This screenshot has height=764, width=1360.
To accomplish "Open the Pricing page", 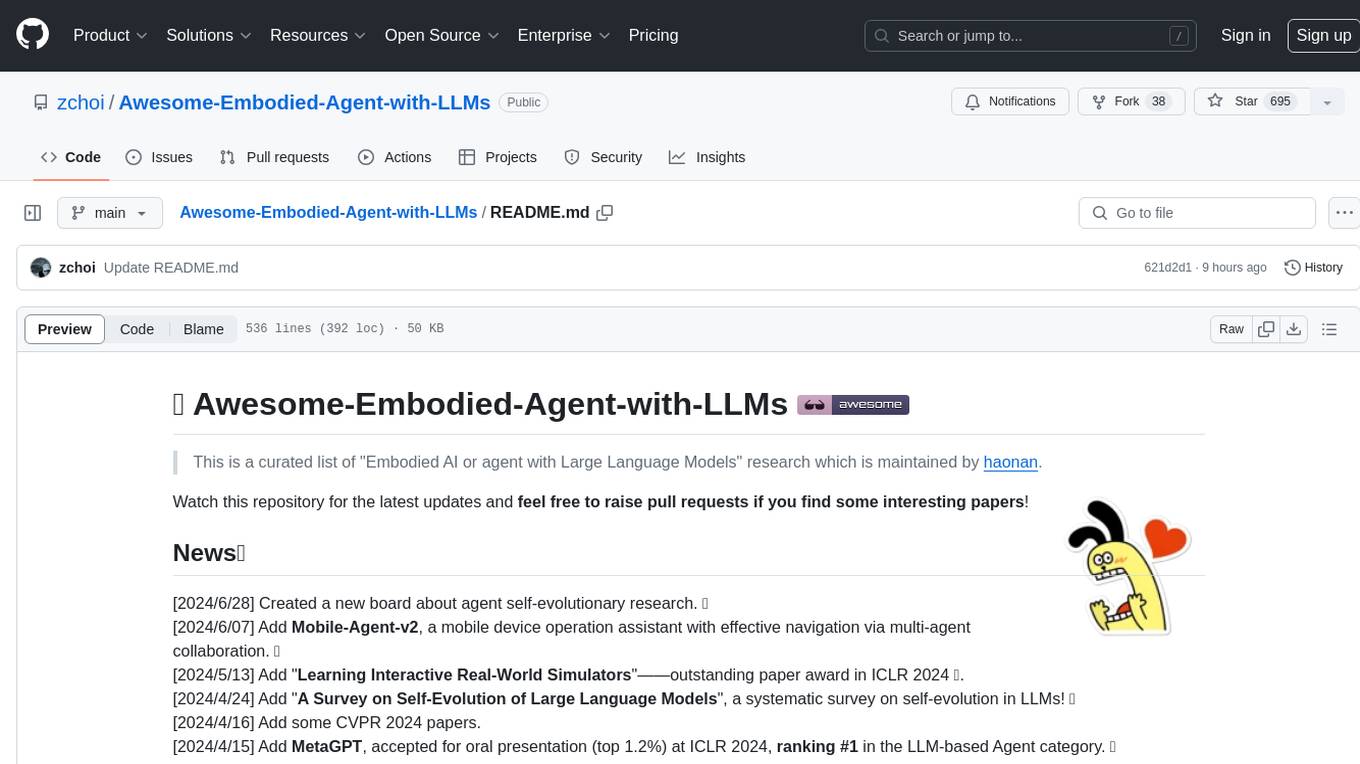I will coord(653,35).
